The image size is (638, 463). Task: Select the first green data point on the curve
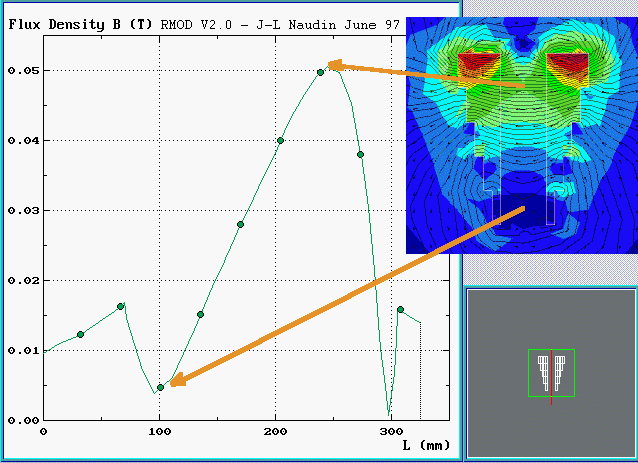pos(80,334)
